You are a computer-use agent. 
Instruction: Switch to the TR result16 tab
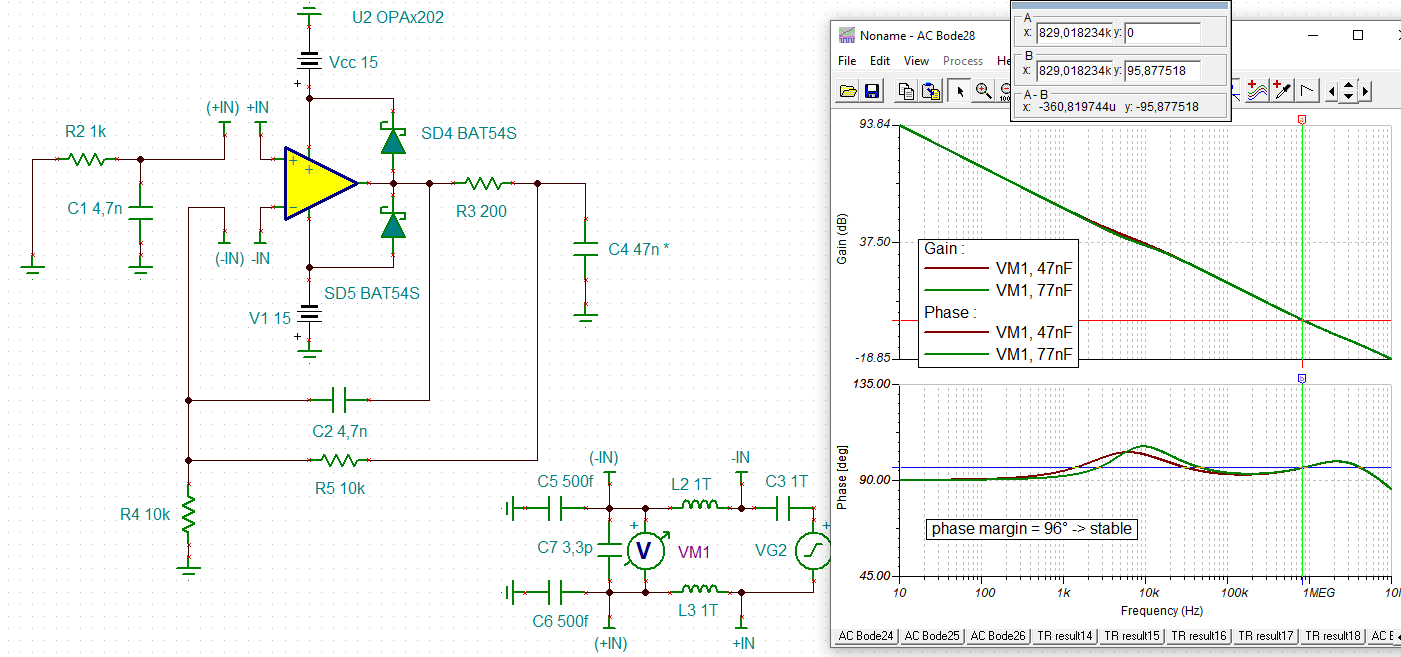point(1198,636)
